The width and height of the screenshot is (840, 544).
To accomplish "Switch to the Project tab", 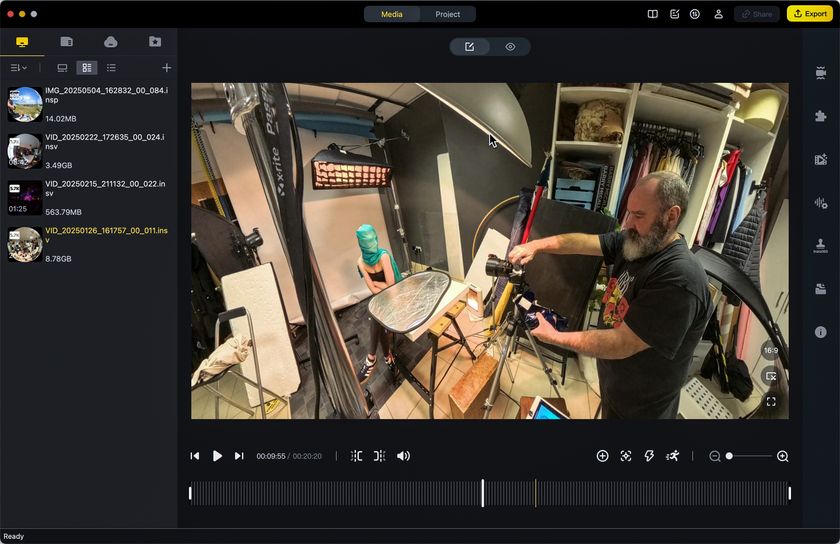I will (x=447, y=14).
